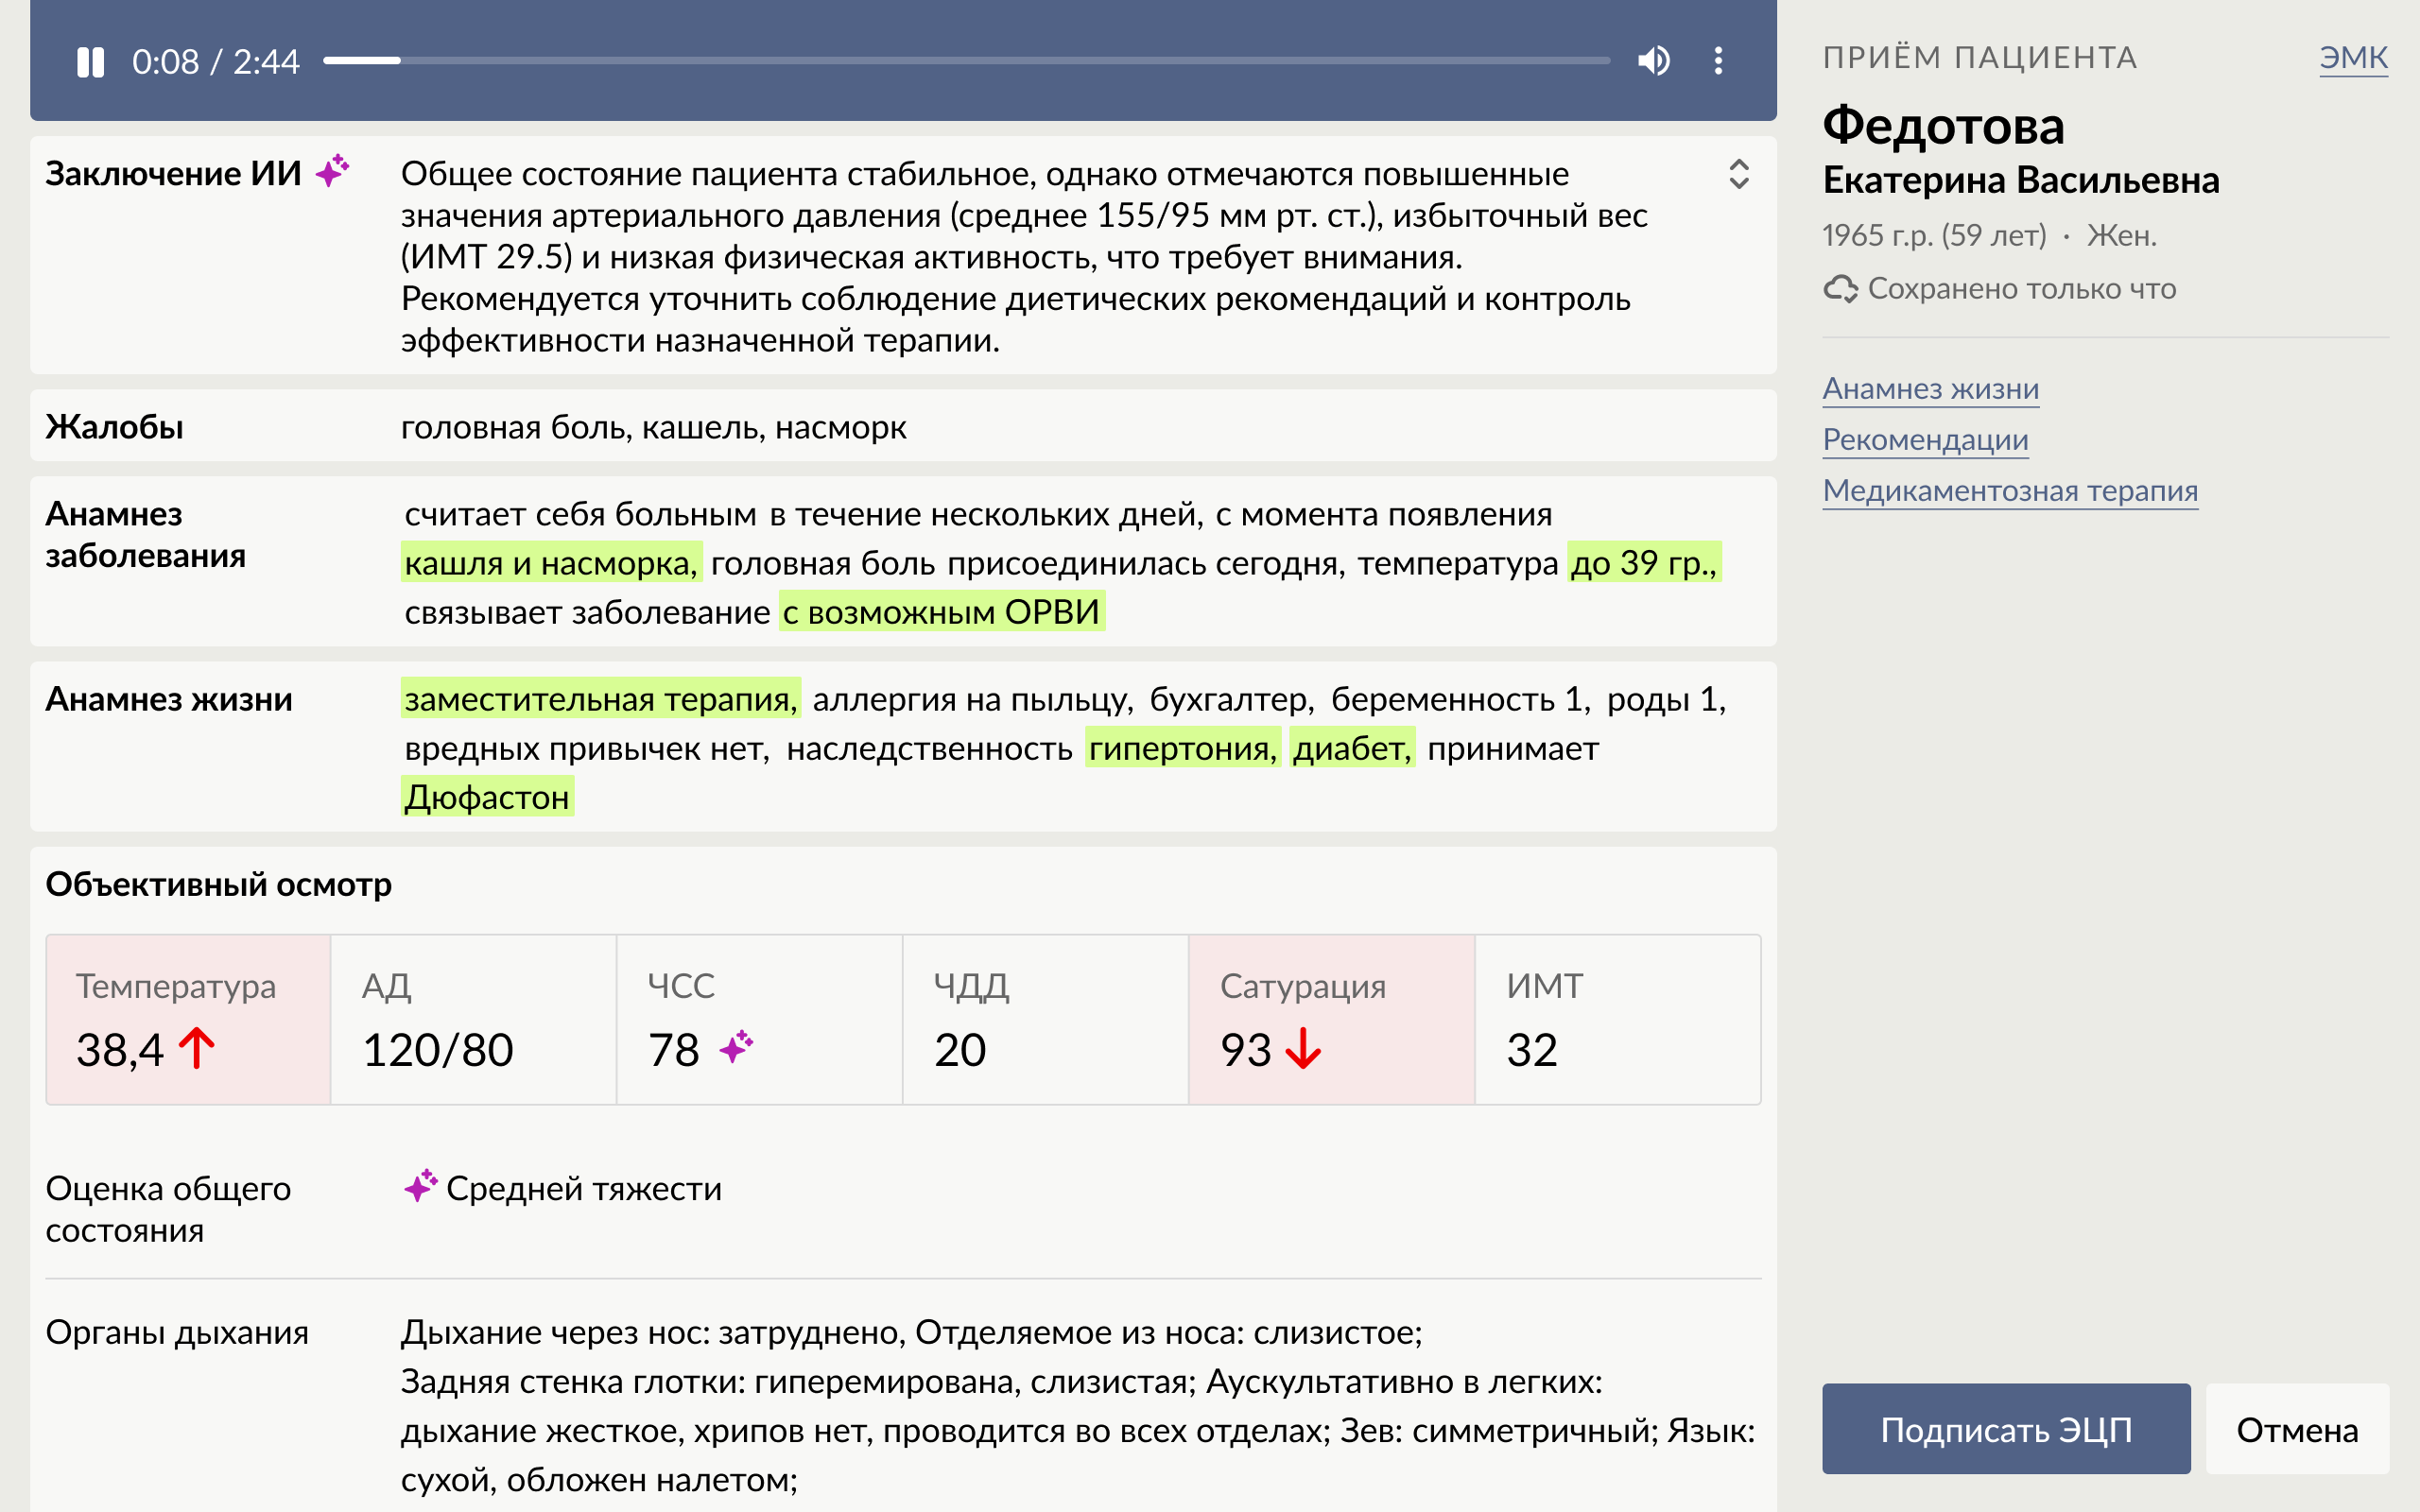The height and width of the screenshot is (1512, 2420).
Task: Select the highlighted phrase до 39 гр.
Action: pyautogui.click(x=1644, y=563)
